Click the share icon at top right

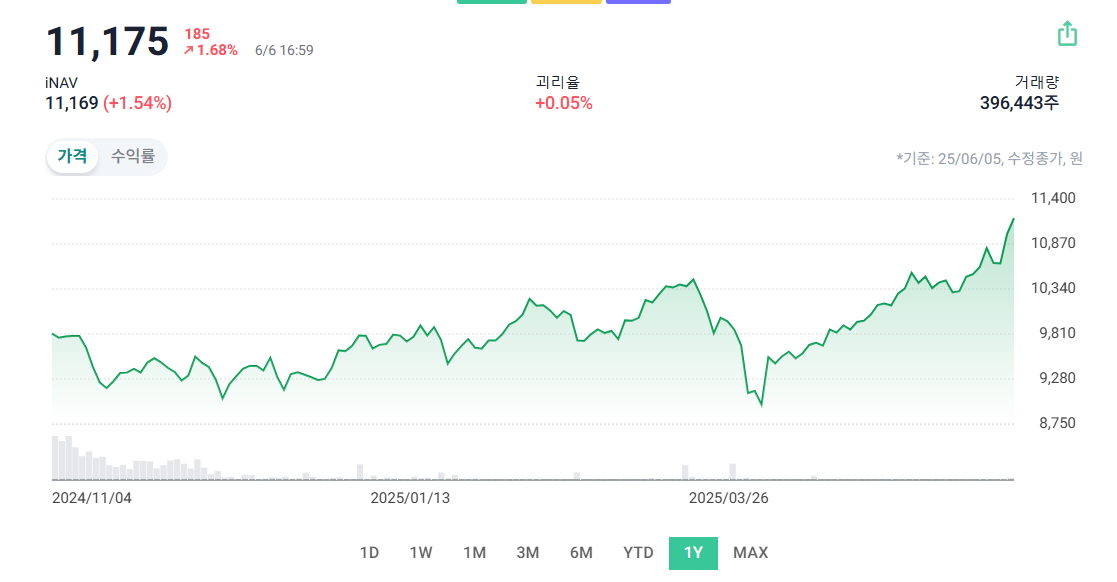1067,33
